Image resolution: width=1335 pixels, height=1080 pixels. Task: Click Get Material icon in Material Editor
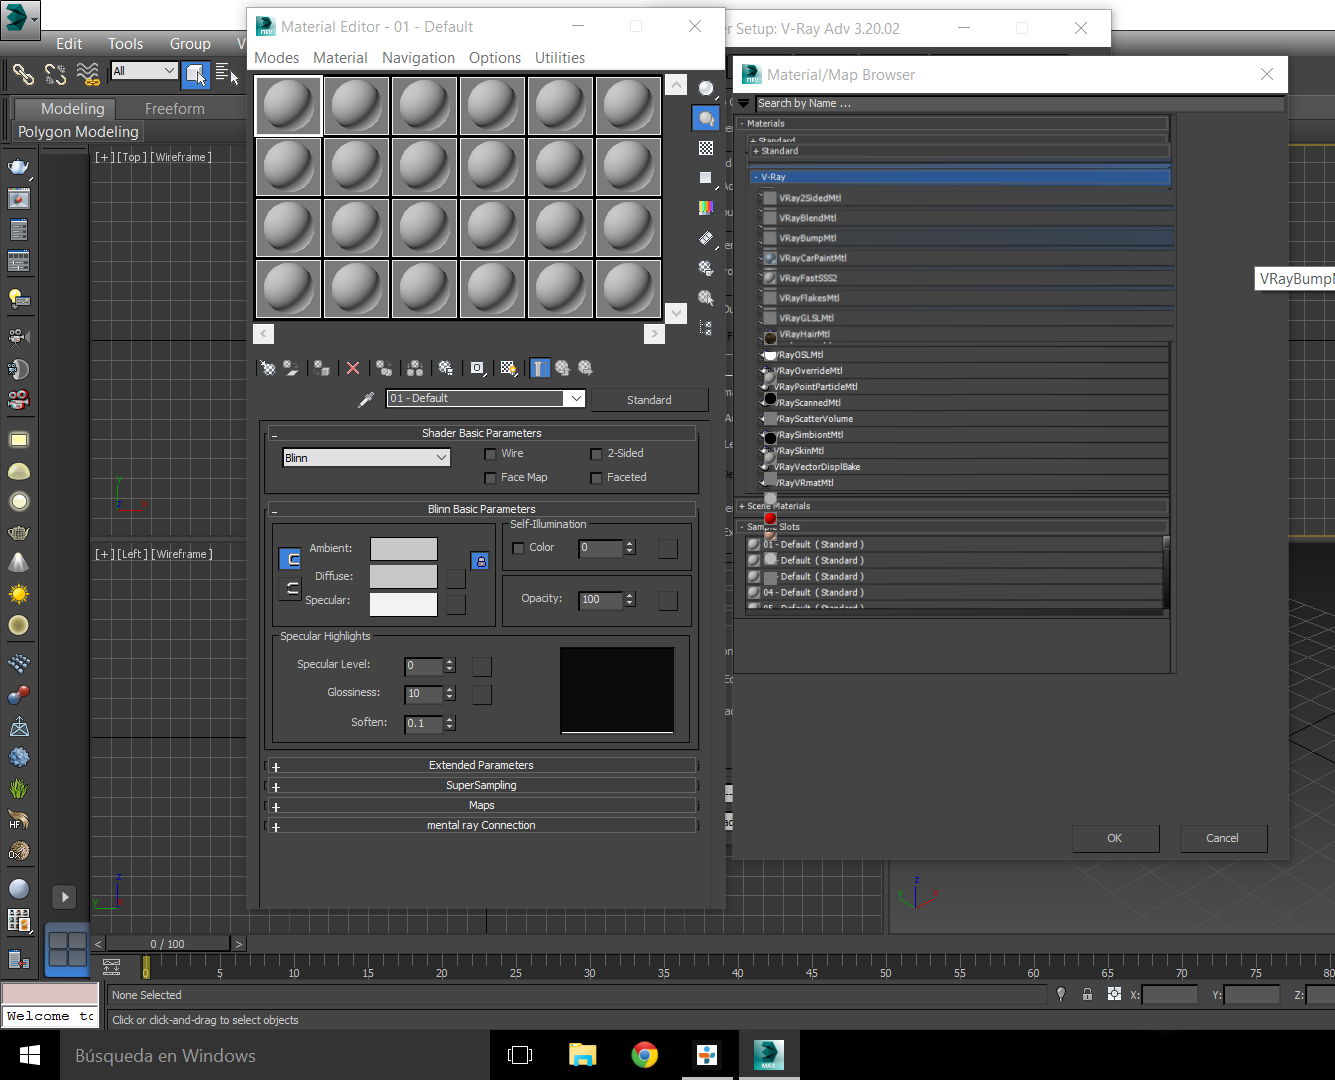click(x=268, y=368)
